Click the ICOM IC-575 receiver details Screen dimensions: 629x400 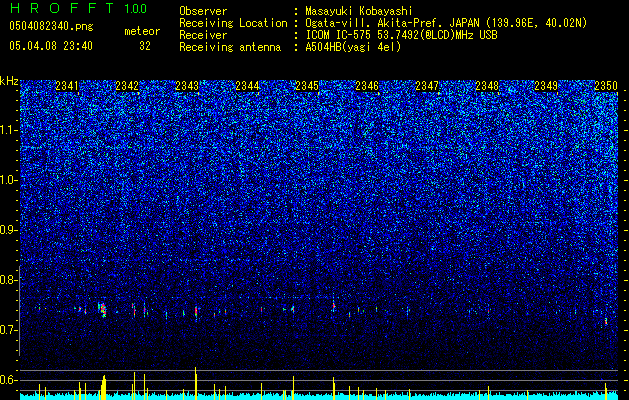(x=401, y=35)
